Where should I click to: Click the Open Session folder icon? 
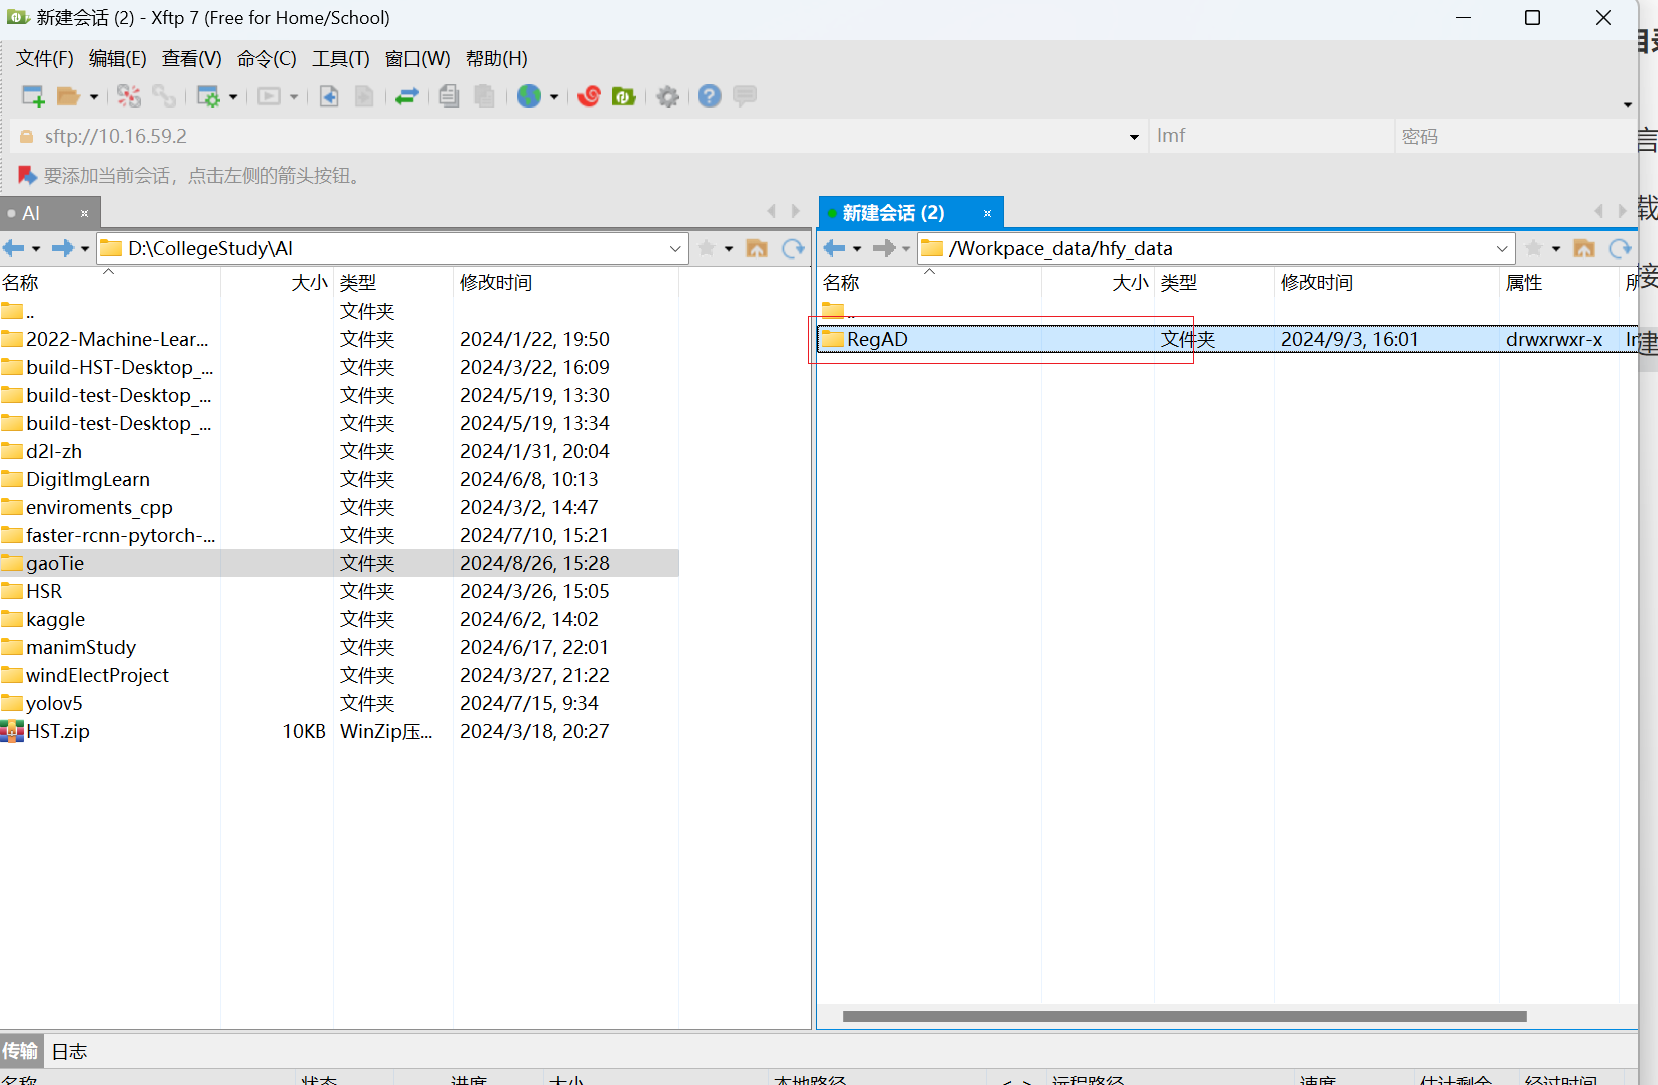coord(68,96)
